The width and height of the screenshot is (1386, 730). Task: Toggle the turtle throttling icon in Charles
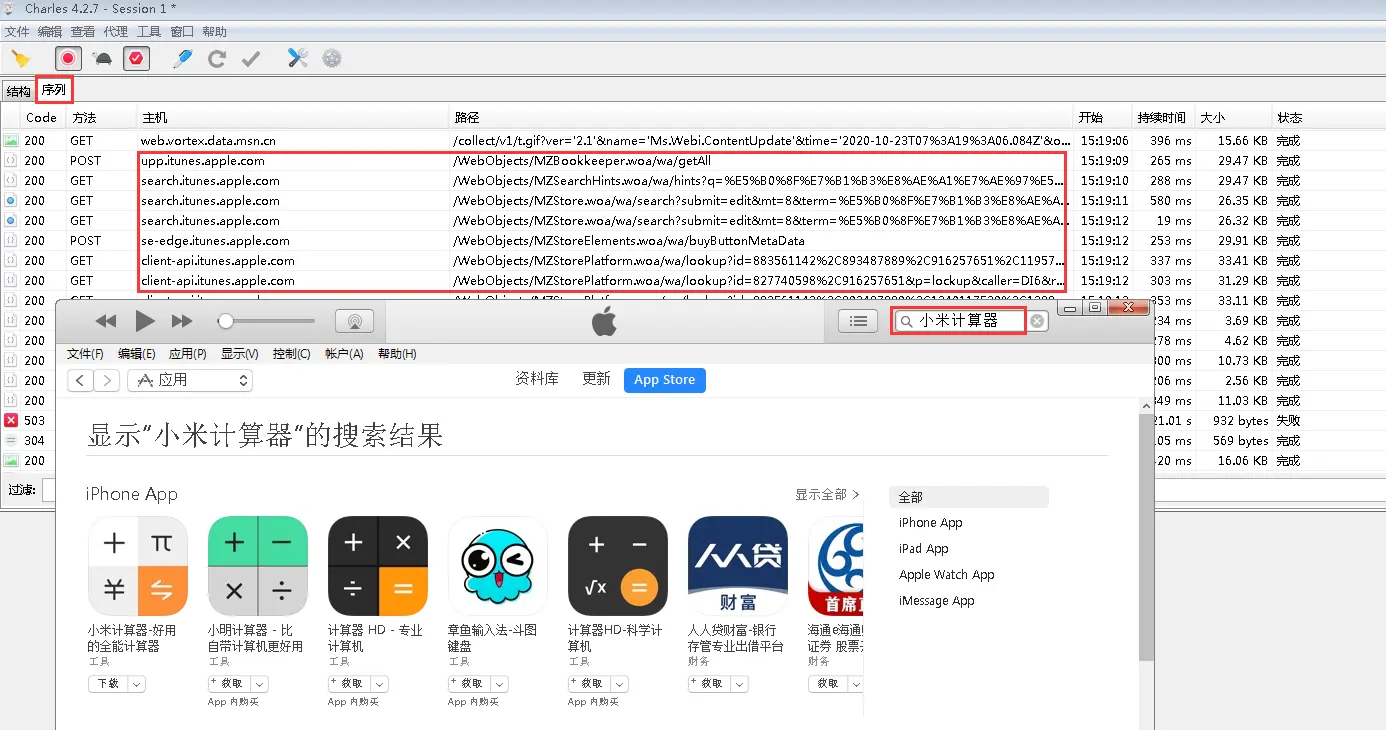click(x=102, y=59)
